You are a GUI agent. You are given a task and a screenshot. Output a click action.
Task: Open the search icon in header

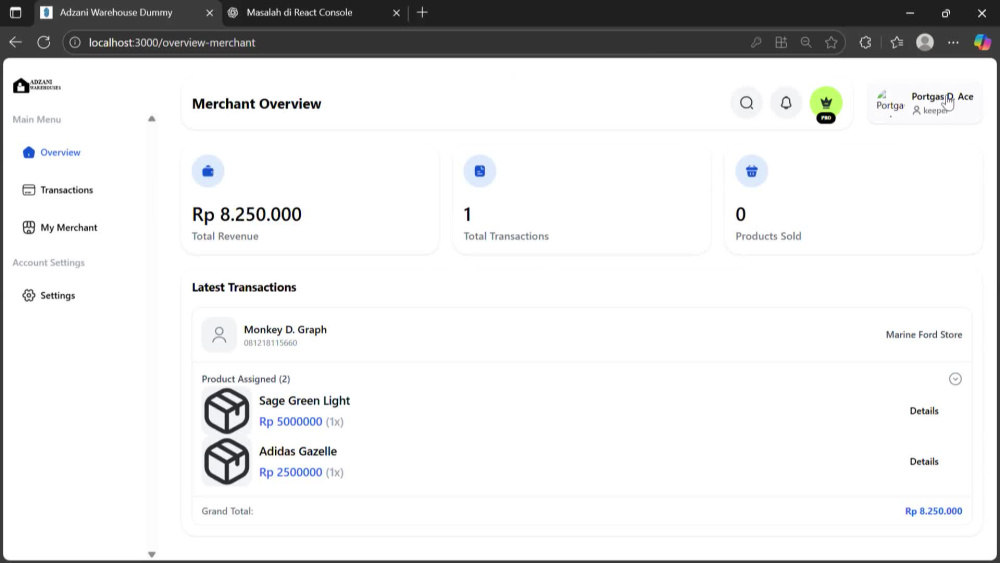746,103
